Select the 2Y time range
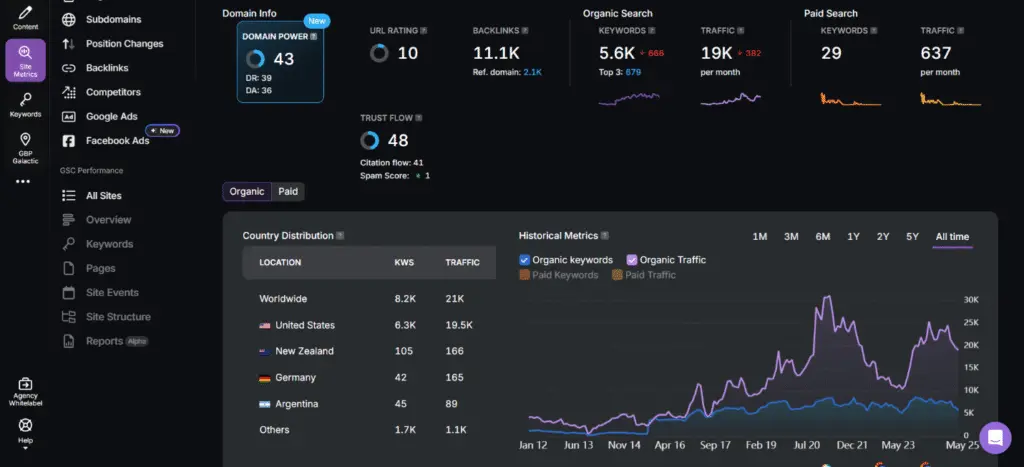1024x467 pixels. [x=883, y=236]
